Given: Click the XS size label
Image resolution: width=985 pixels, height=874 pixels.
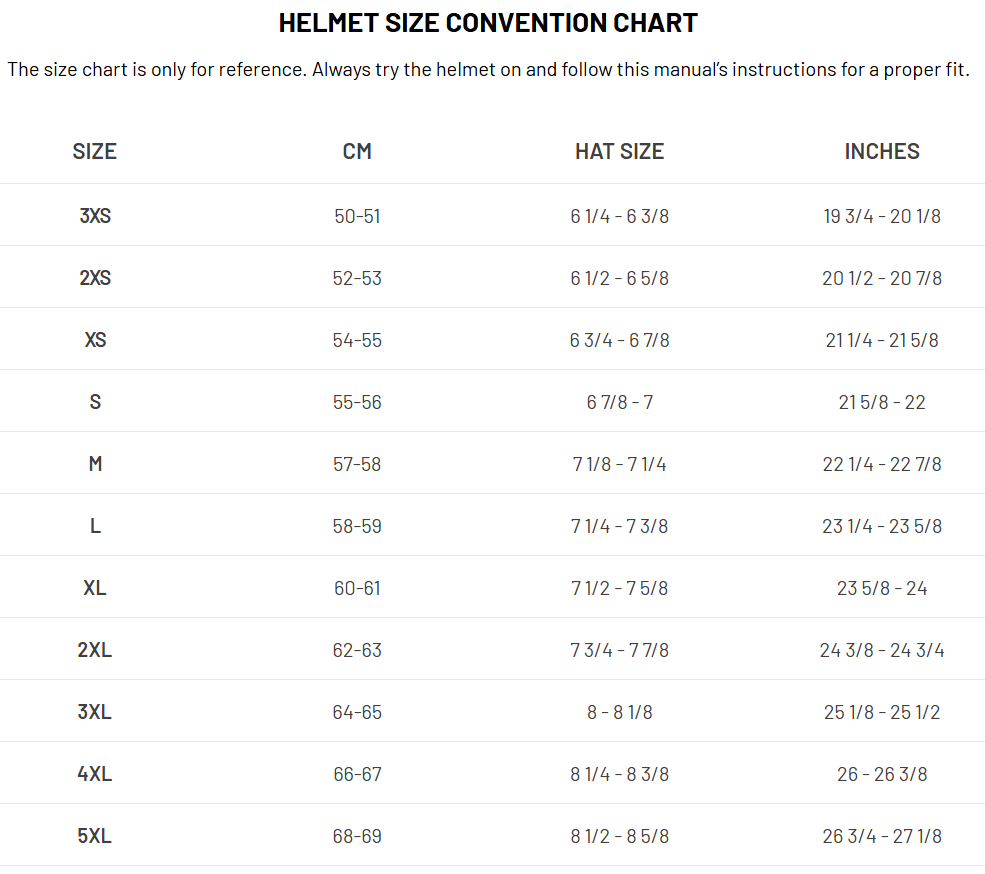Looking at the screenshot, I should 95,340.
